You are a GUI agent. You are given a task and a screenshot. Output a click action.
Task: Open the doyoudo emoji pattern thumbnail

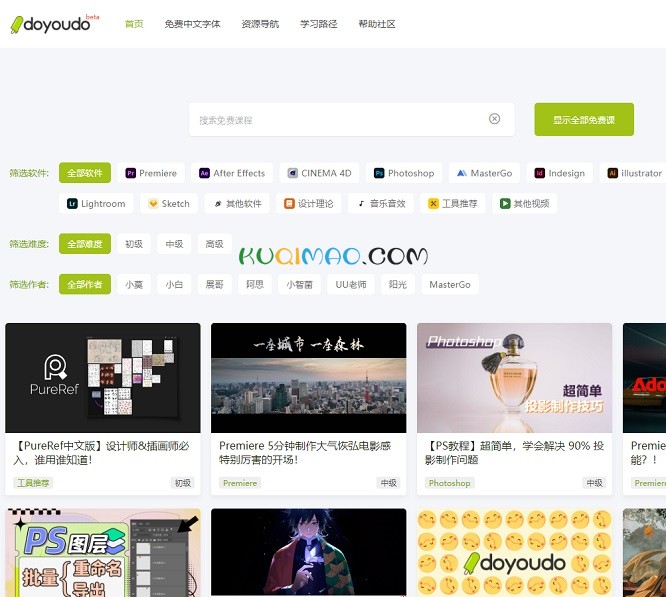tap(514, 553)
